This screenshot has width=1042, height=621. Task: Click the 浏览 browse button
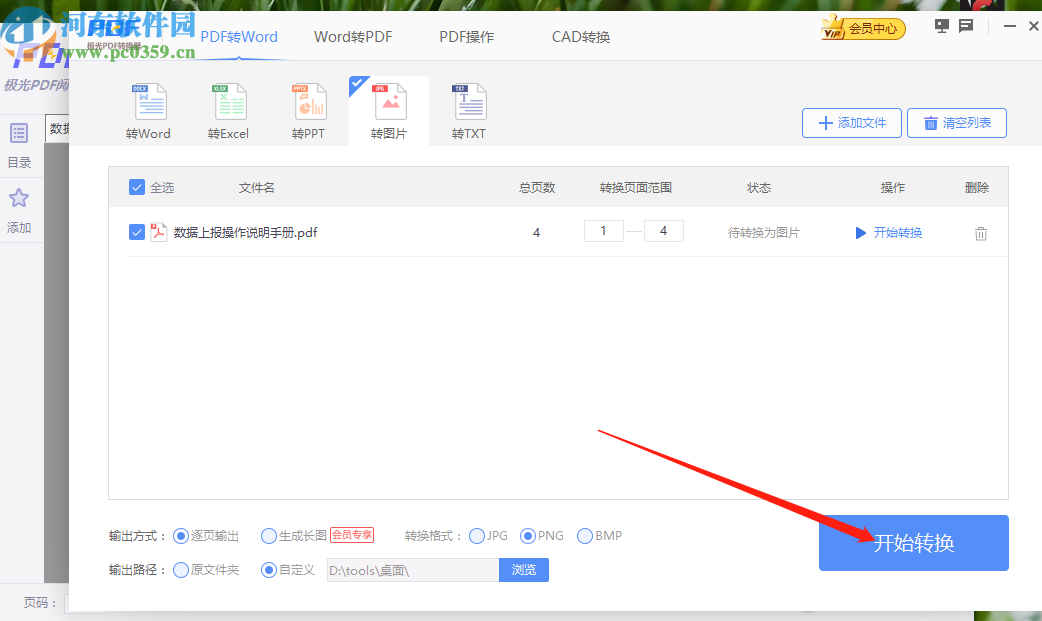pyautogui.click(x=524, y=570)
